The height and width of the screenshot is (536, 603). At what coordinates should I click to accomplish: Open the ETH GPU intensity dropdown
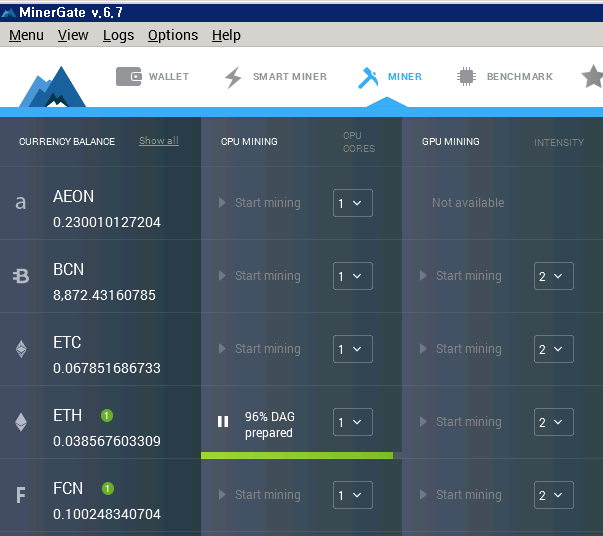point(554,422)
